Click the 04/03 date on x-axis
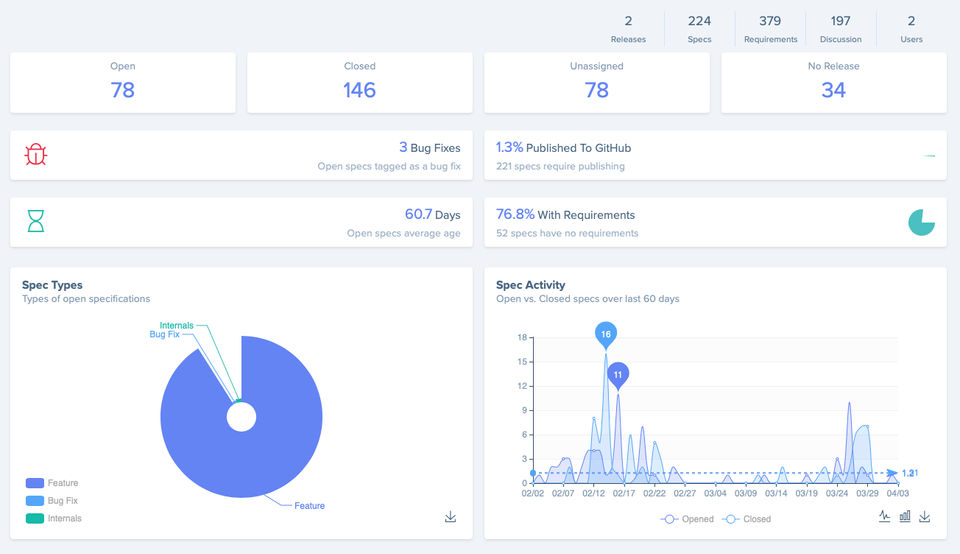The width and height of the screenshot is (960, 554). point(898,493)
